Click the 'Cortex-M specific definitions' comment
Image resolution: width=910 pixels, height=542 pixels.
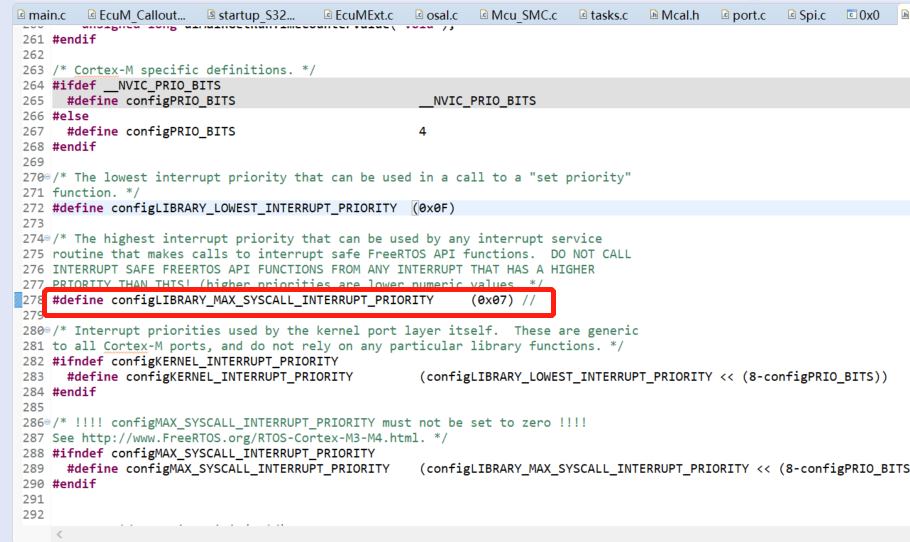(x=184, y=70)
